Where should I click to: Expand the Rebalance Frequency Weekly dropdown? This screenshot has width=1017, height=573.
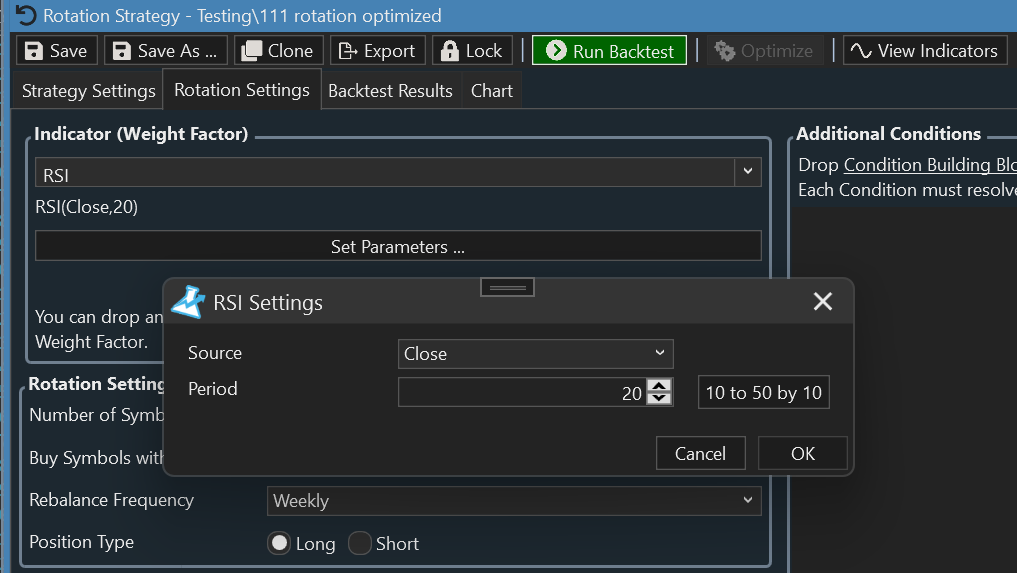tap(513, 500)
